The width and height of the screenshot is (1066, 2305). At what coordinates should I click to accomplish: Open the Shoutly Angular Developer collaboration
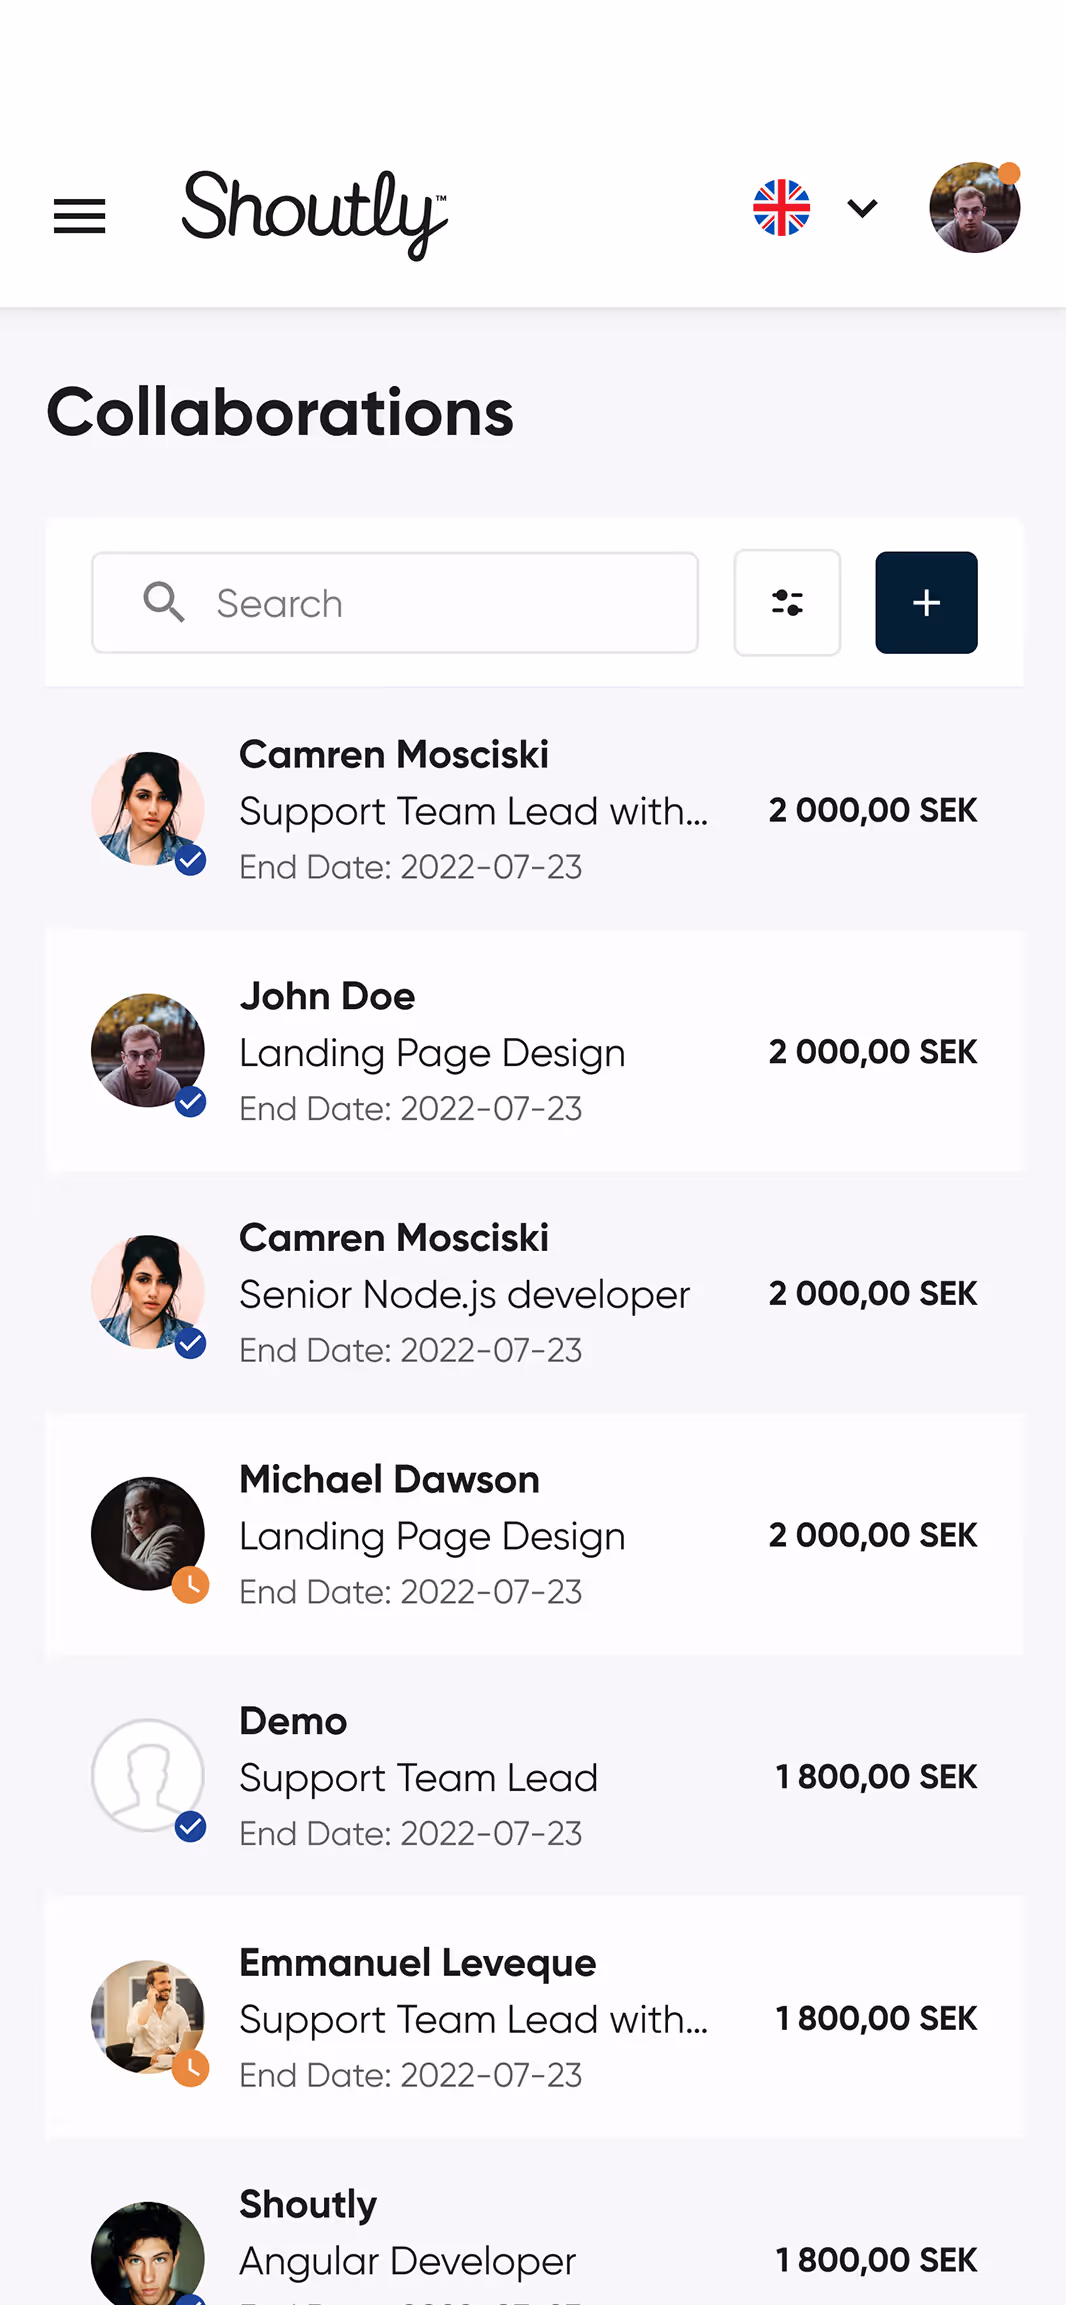tap(534, 2230)
